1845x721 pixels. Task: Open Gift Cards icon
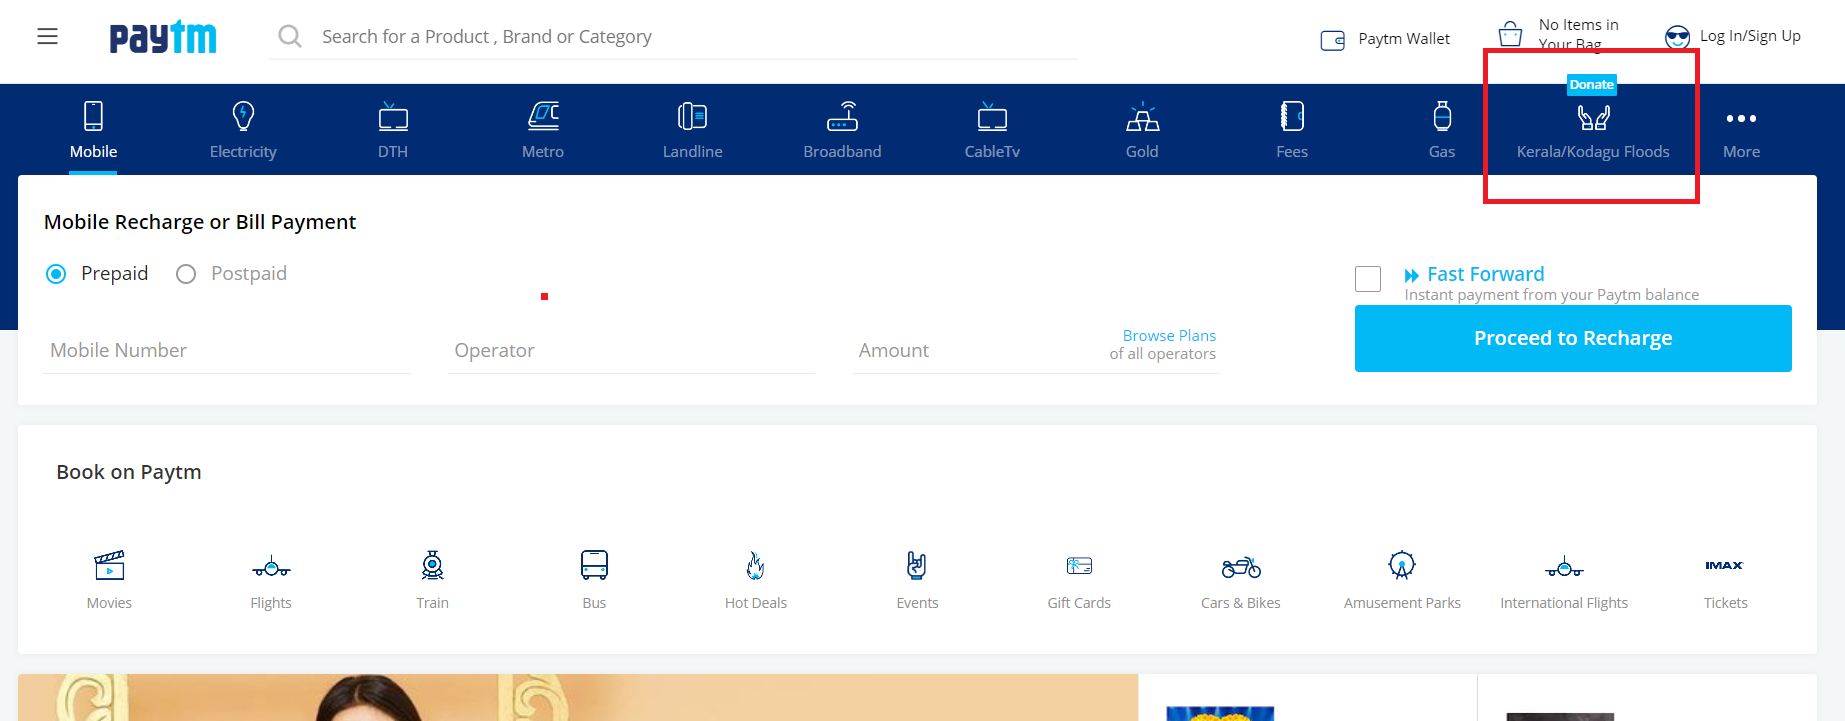1079,566
